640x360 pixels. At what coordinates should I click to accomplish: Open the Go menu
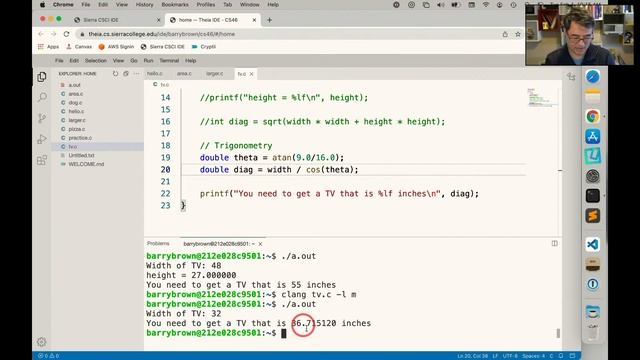(x=134, y=60)
